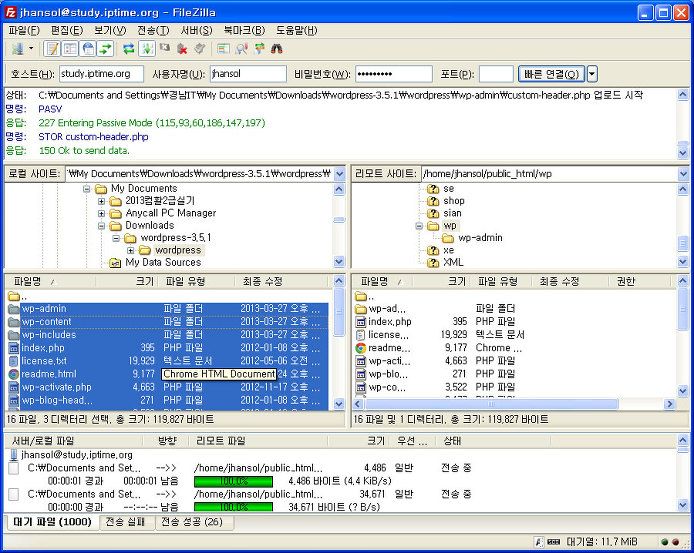
Task: Toggle the transfer queue display
Action: [x=106, y=49]
